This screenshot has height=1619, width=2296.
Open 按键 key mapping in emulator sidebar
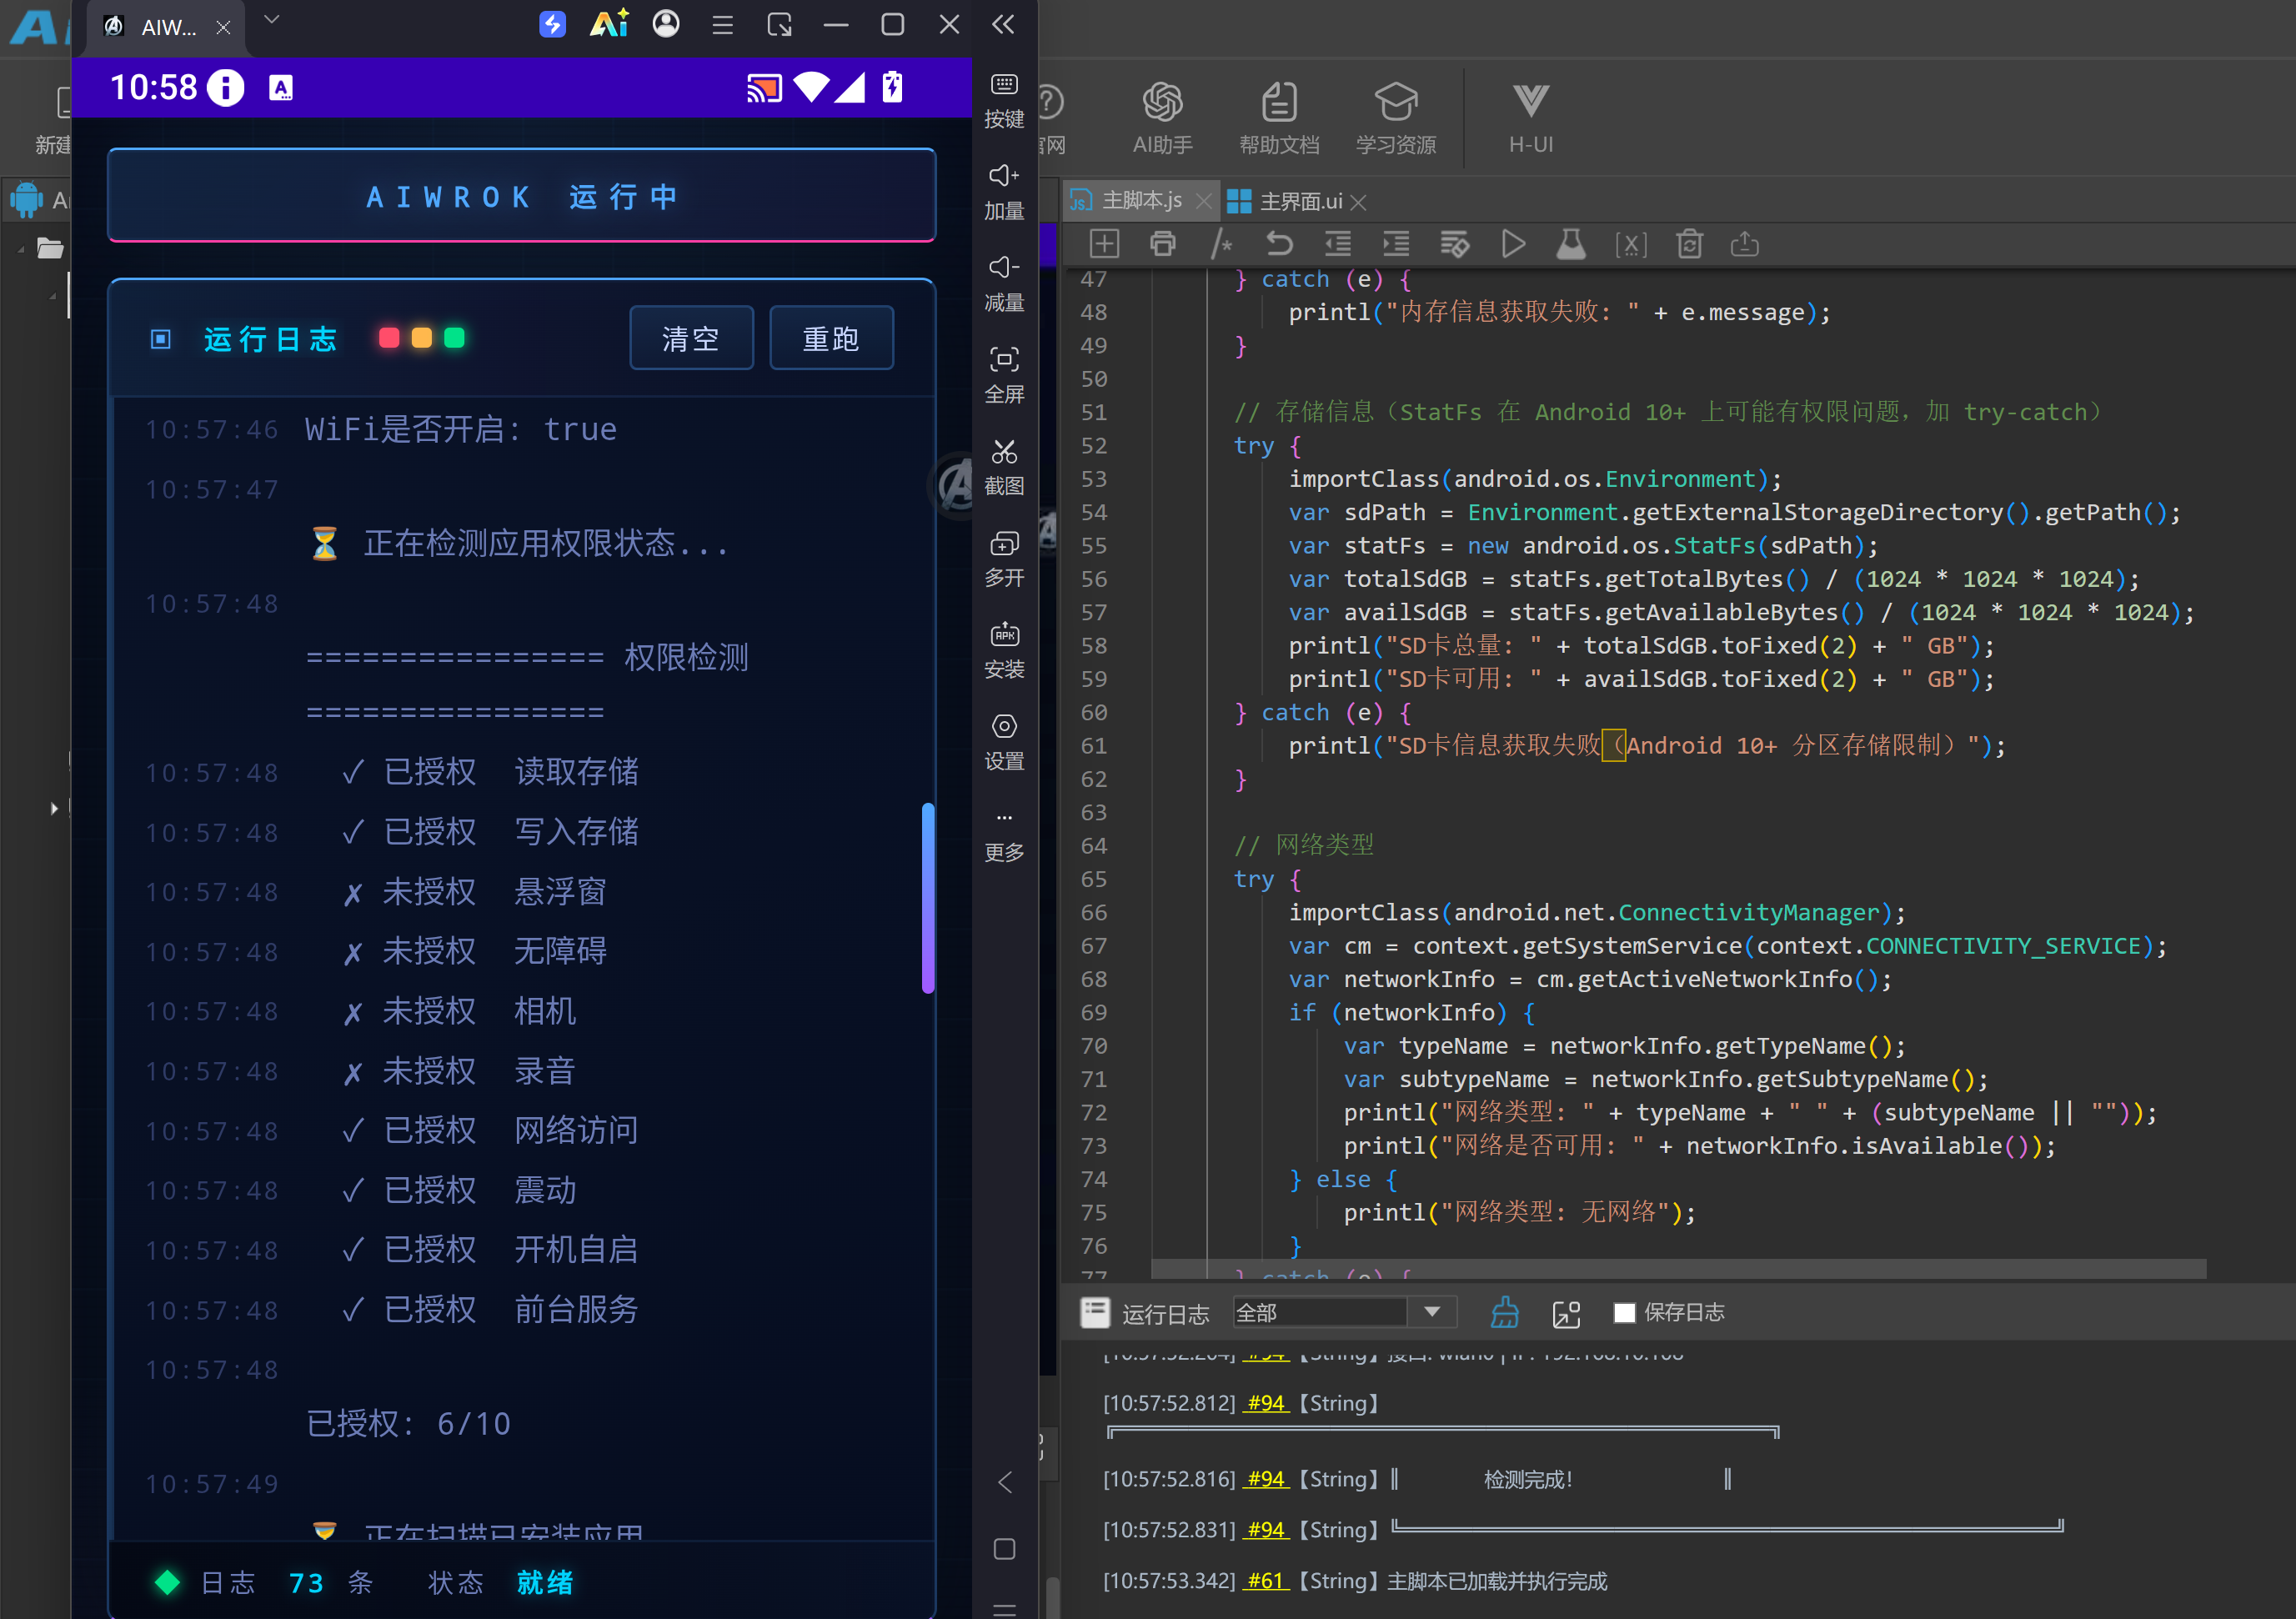tap(1004, 100)
